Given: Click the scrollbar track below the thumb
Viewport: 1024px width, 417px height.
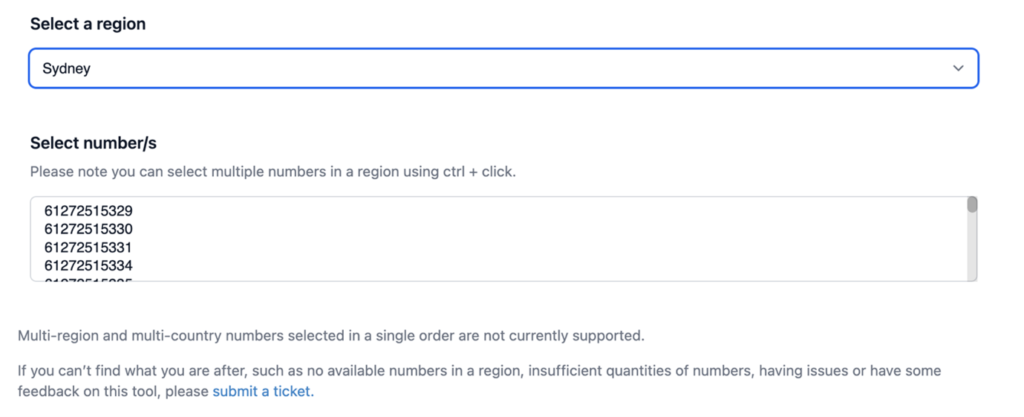Looking at the screenshot, I should click(971, 250).
